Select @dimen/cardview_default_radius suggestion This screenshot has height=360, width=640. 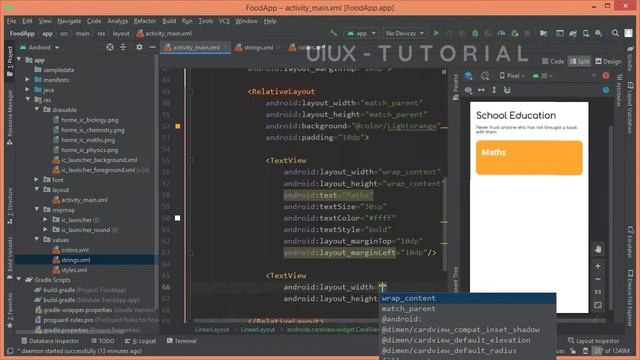click(468, 351)
